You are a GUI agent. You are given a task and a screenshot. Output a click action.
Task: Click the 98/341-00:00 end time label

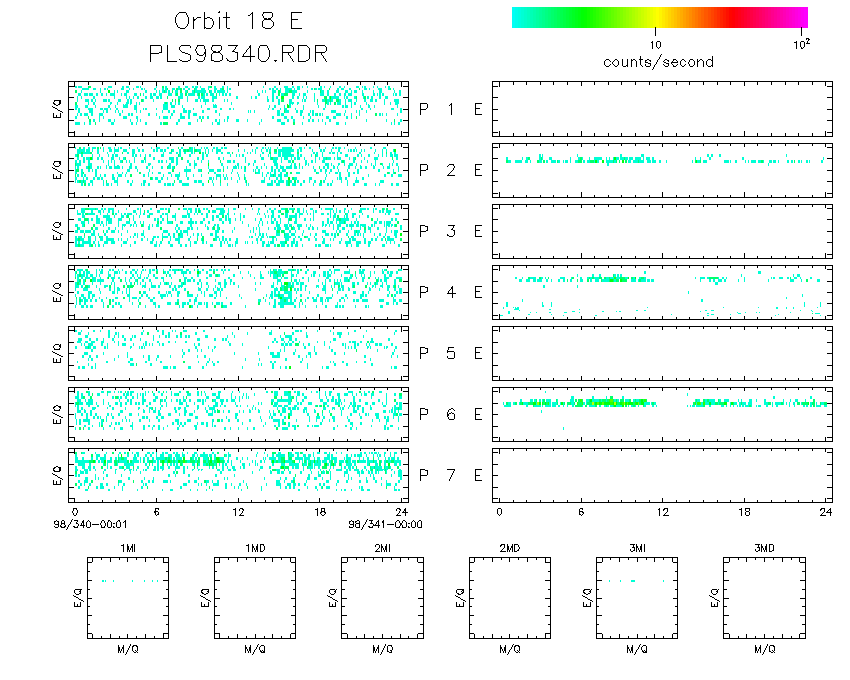click(385, 524)
